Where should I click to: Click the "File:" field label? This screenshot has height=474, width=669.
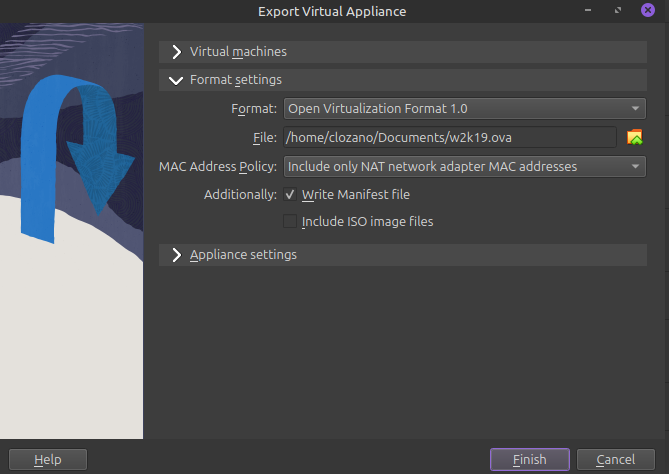pyautogui.click(x=264, y=137)
